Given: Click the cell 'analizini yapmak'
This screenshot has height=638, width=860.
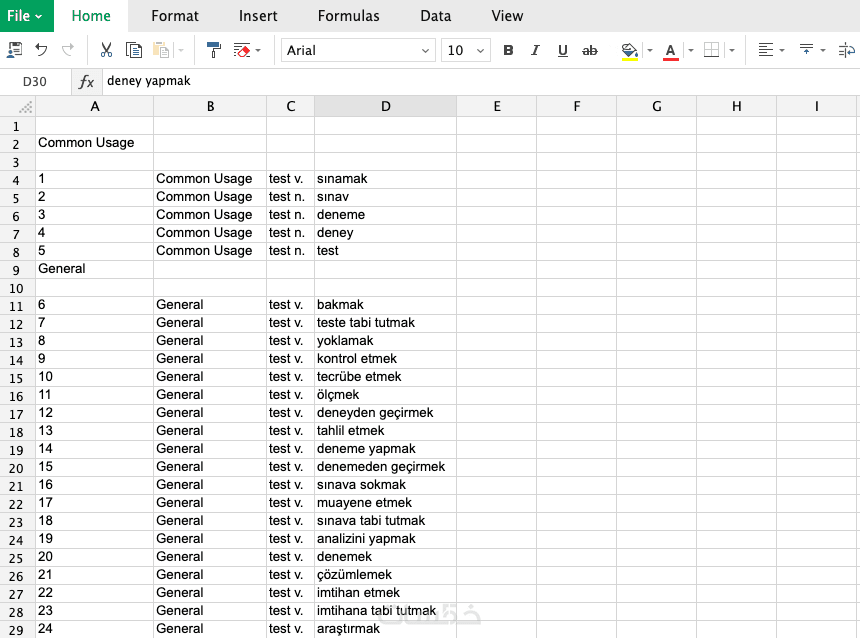Looking at the screenshot, I should click(x=386, y=539).
